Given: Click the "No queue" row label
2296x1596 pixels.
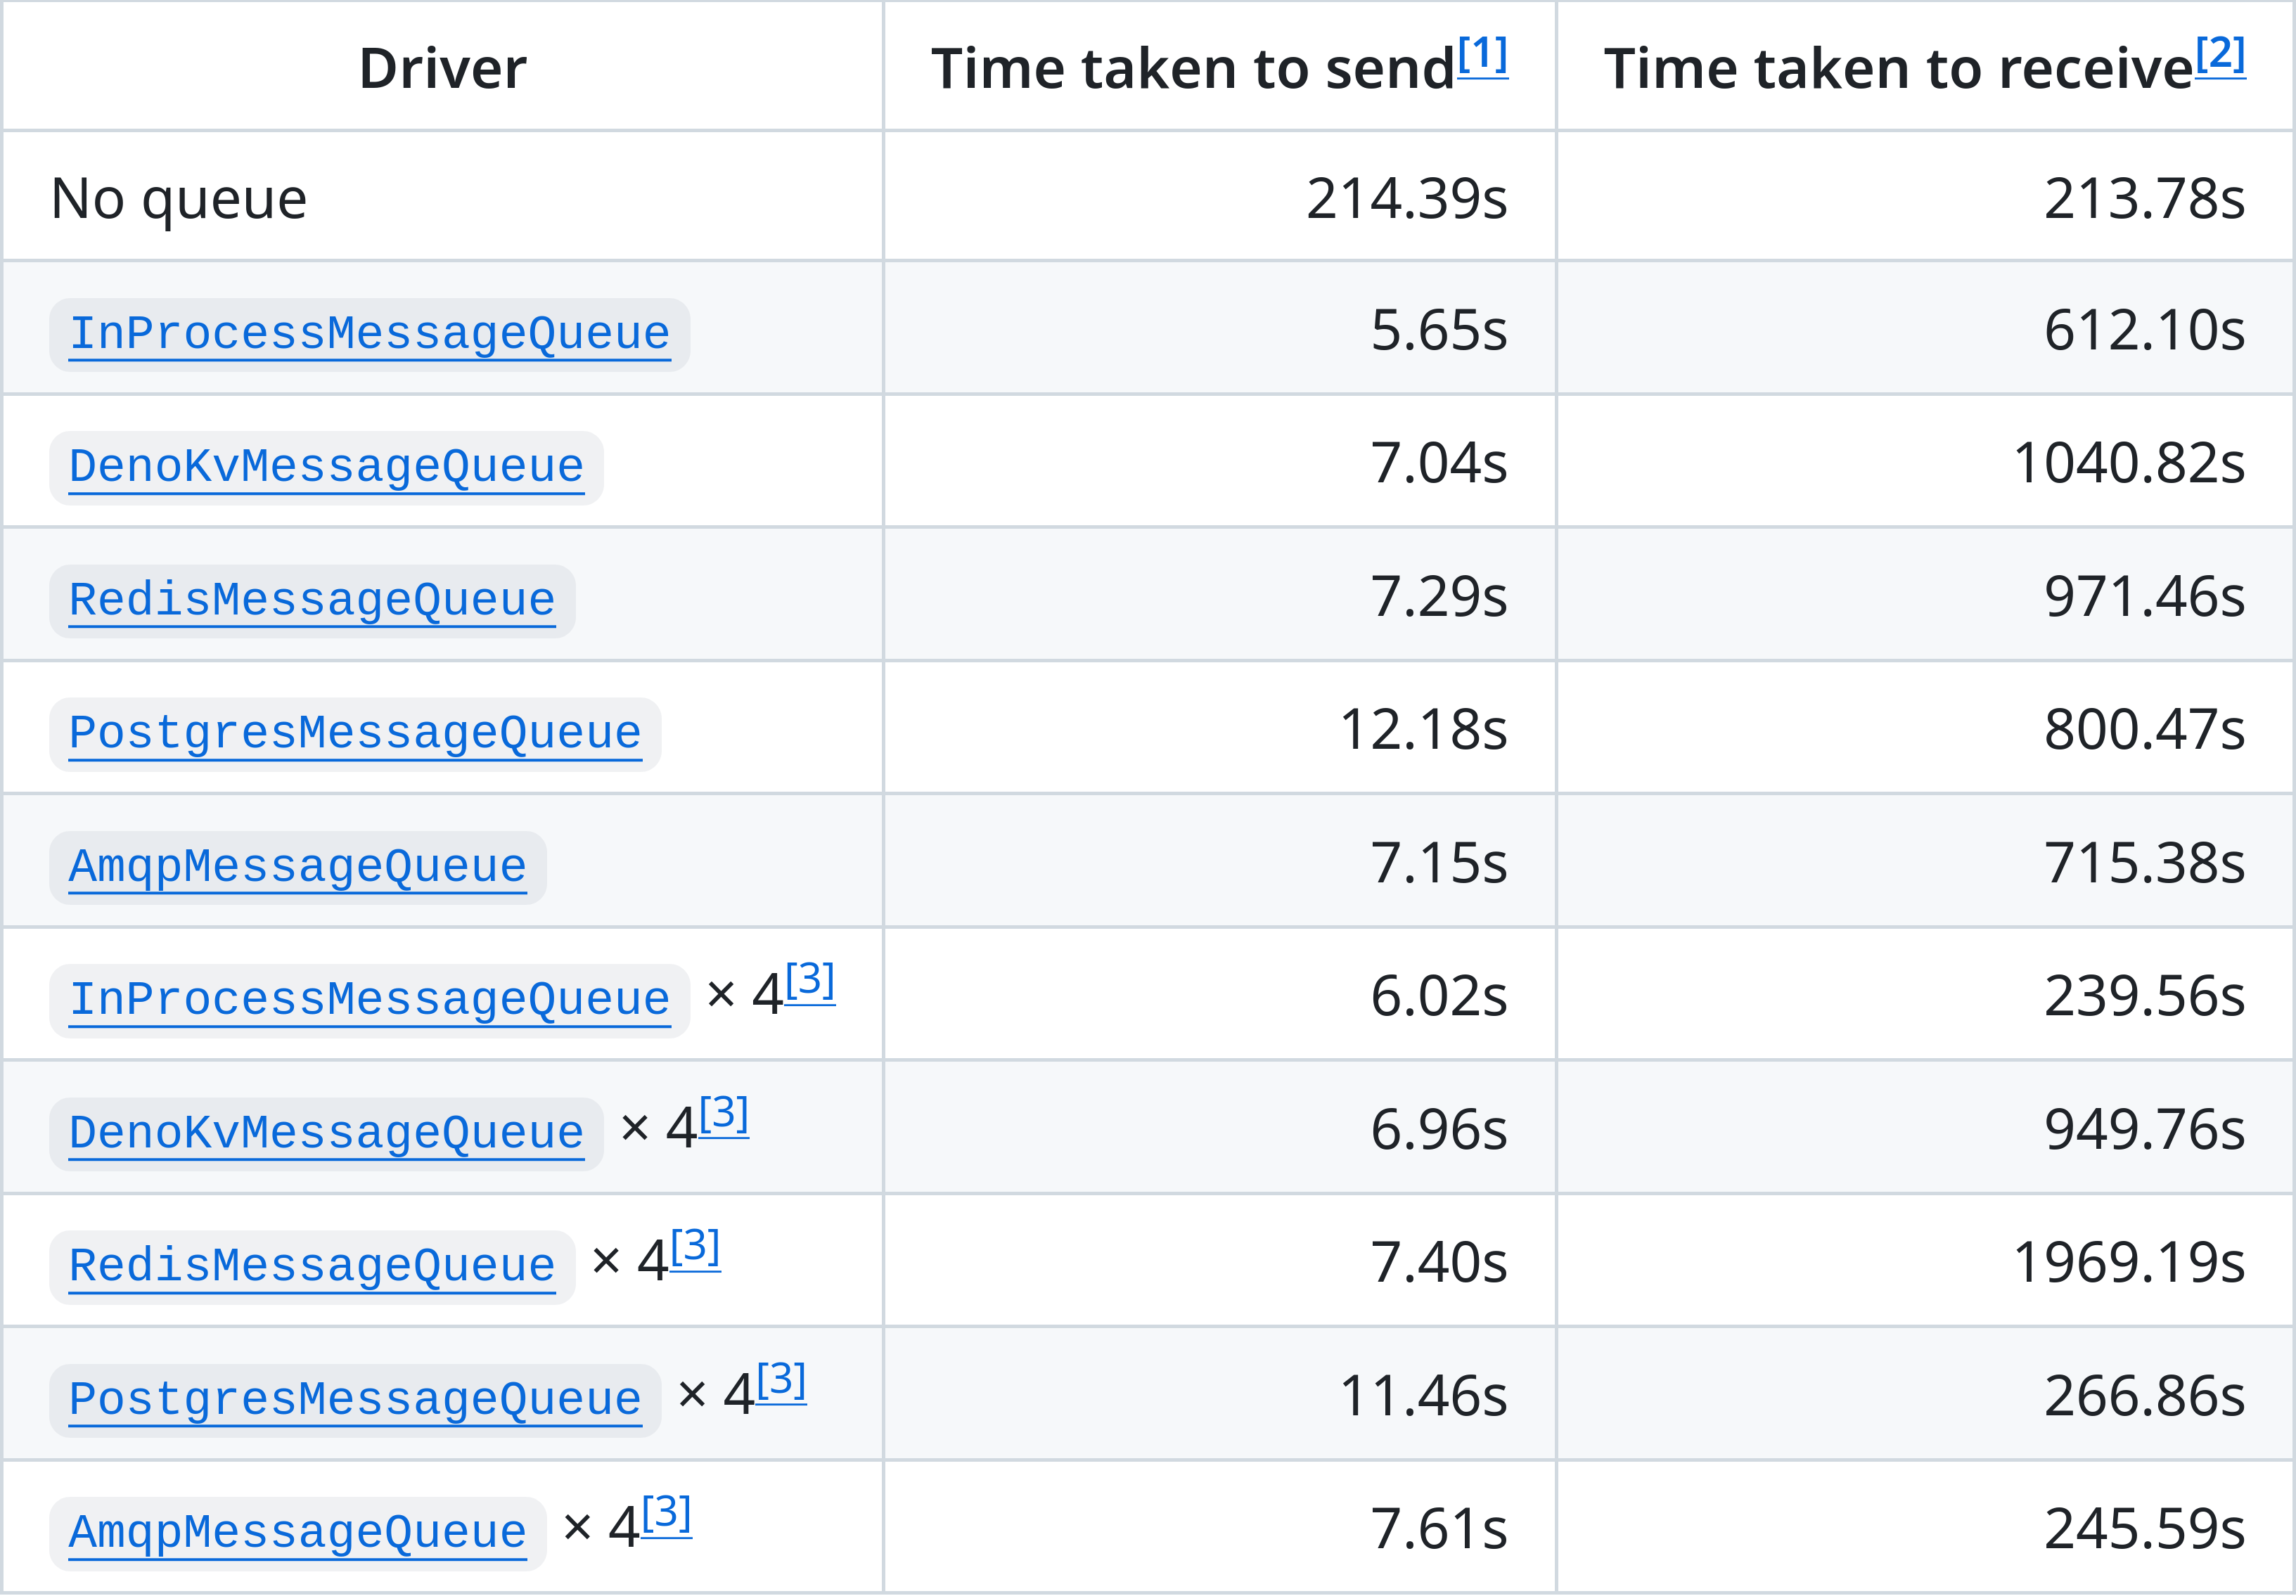Looking at the screenshot, I should tap(179, 199).
